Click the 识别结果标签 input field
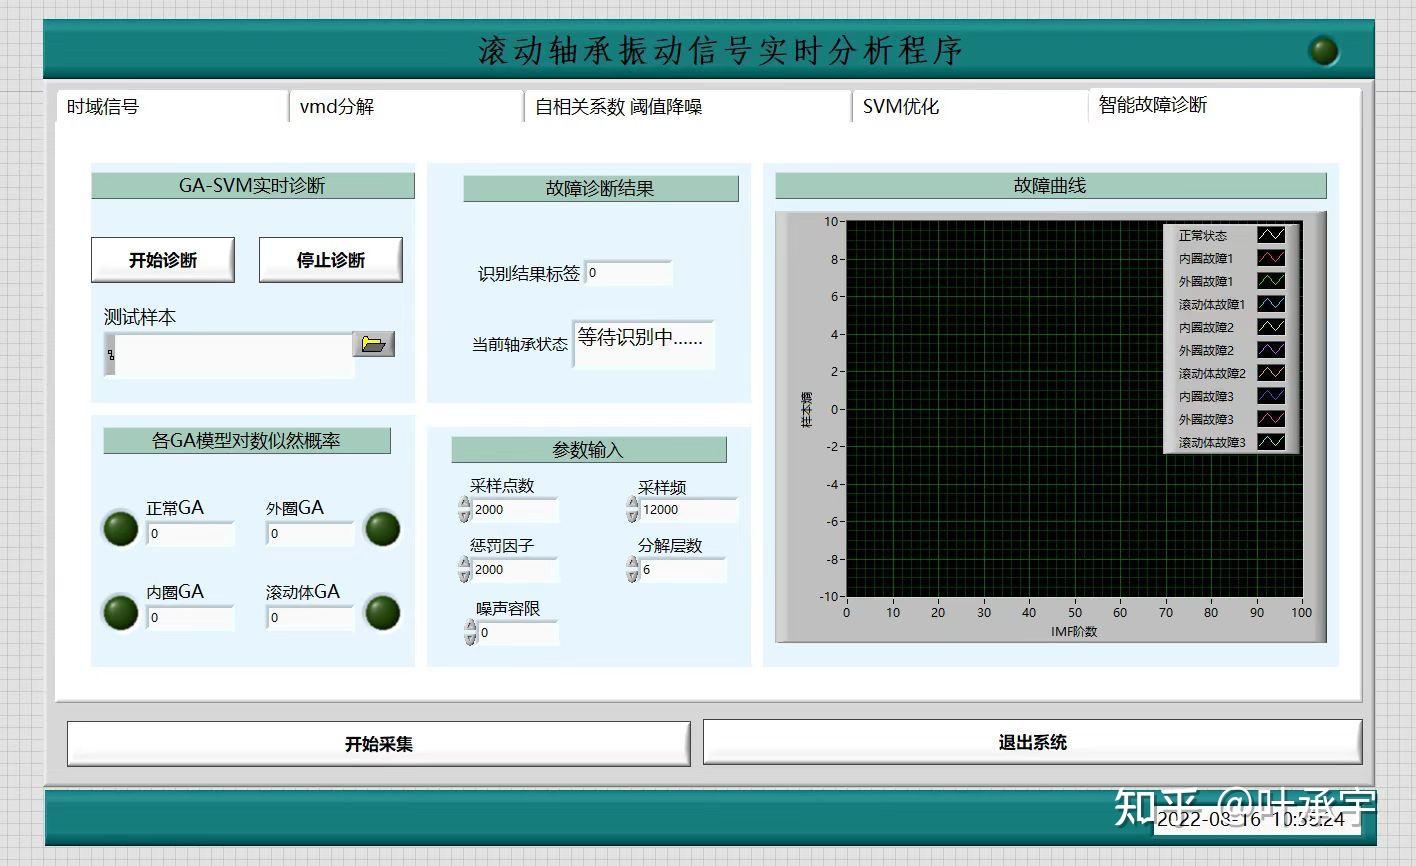The image size is (1416, 866). point(628,272)
